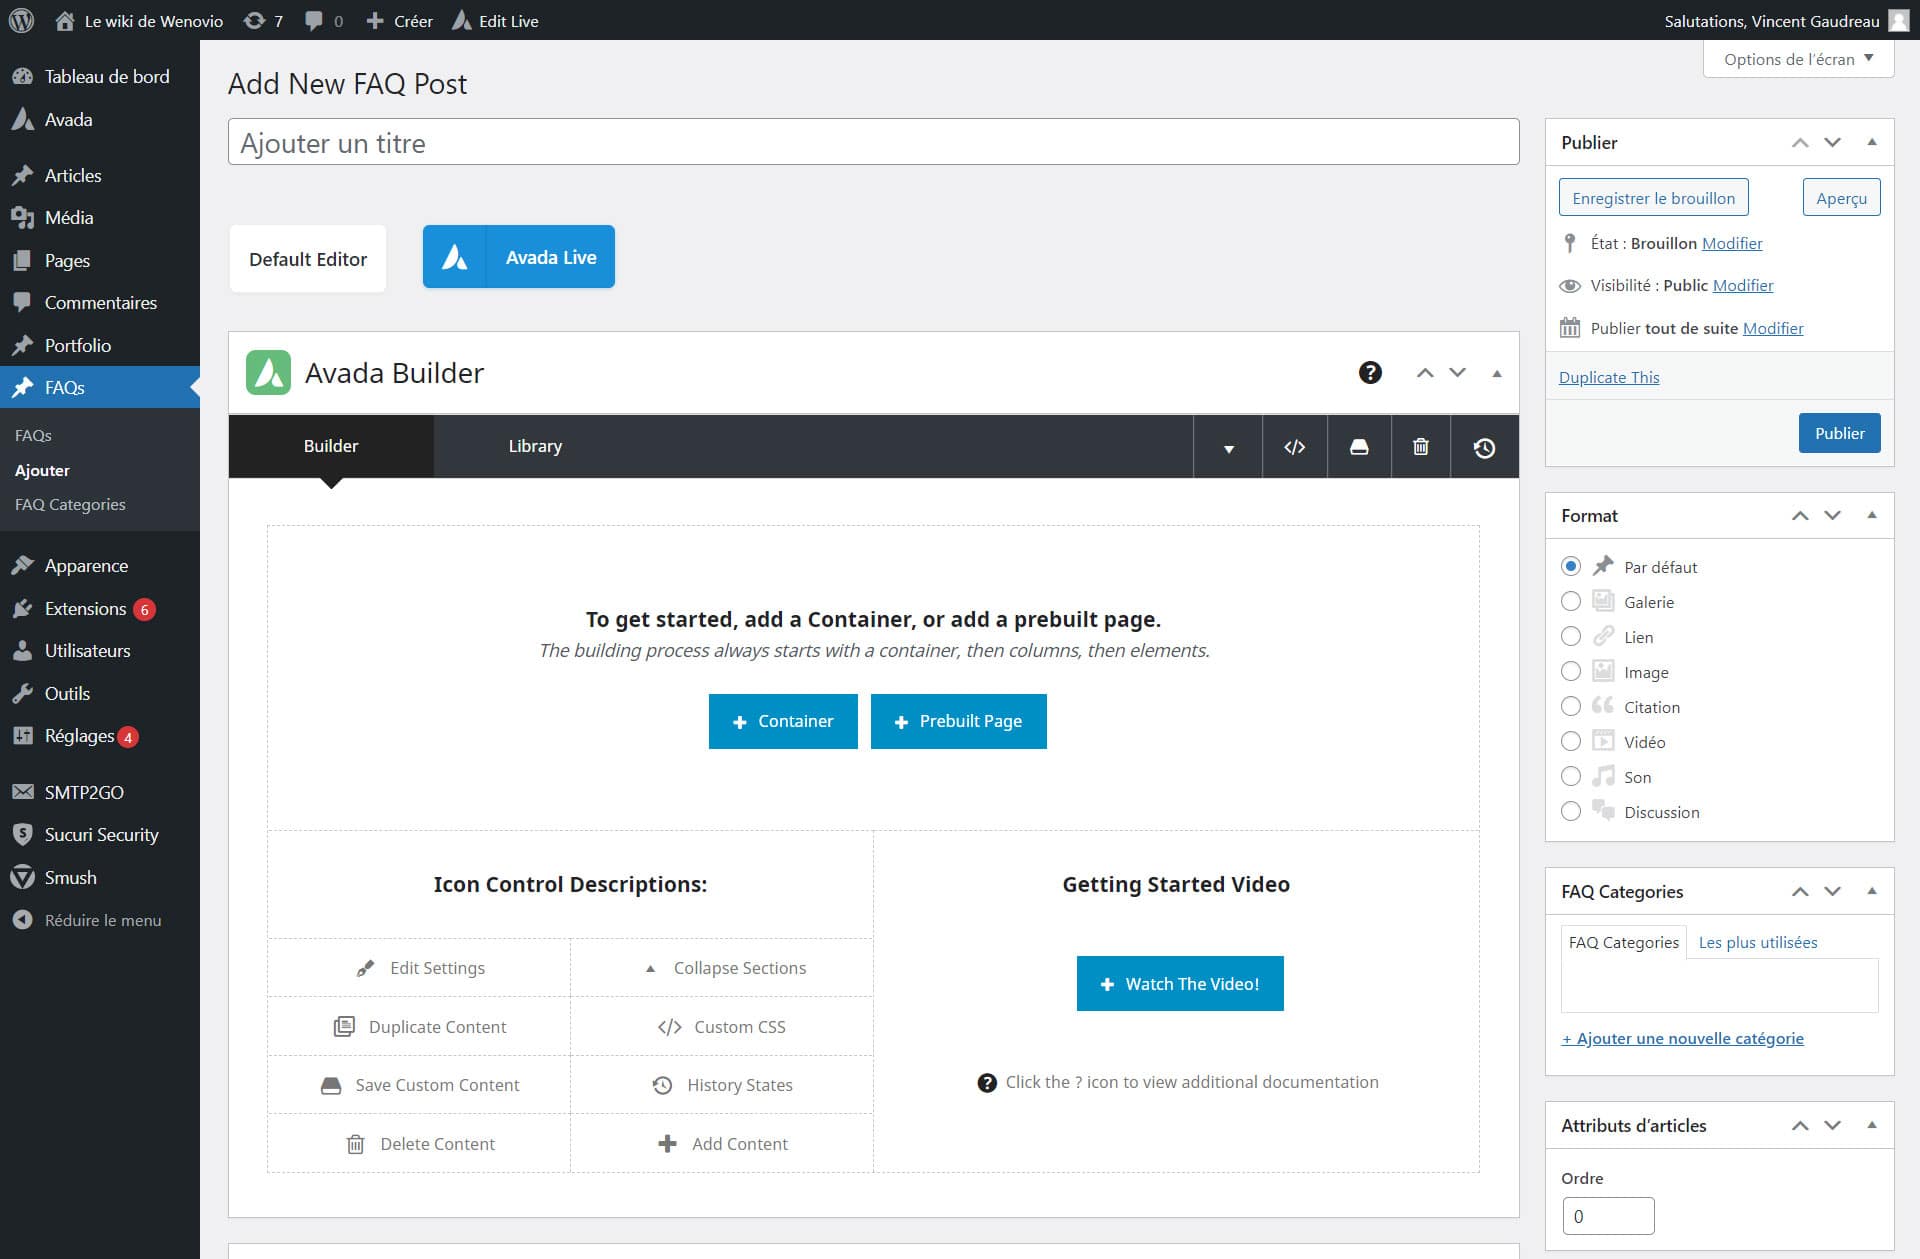
Task: Click the user avatar next to Vincent Gaudreau
Action: 1898,20
